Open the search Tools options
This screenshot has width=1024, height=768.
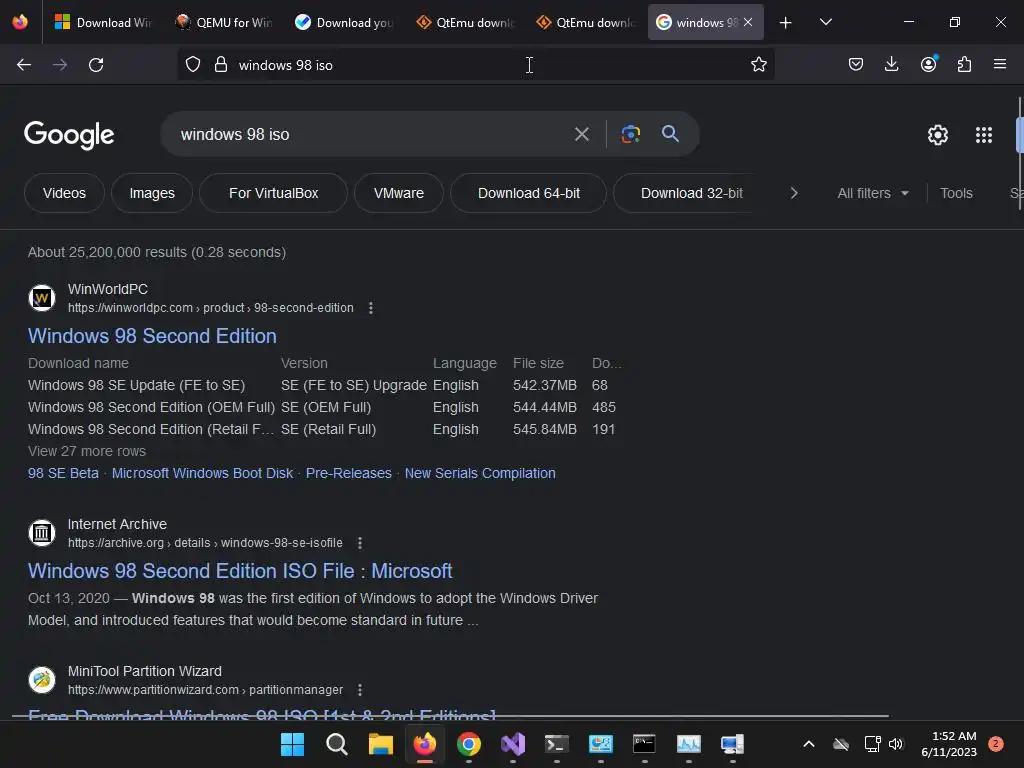(956, 193)
